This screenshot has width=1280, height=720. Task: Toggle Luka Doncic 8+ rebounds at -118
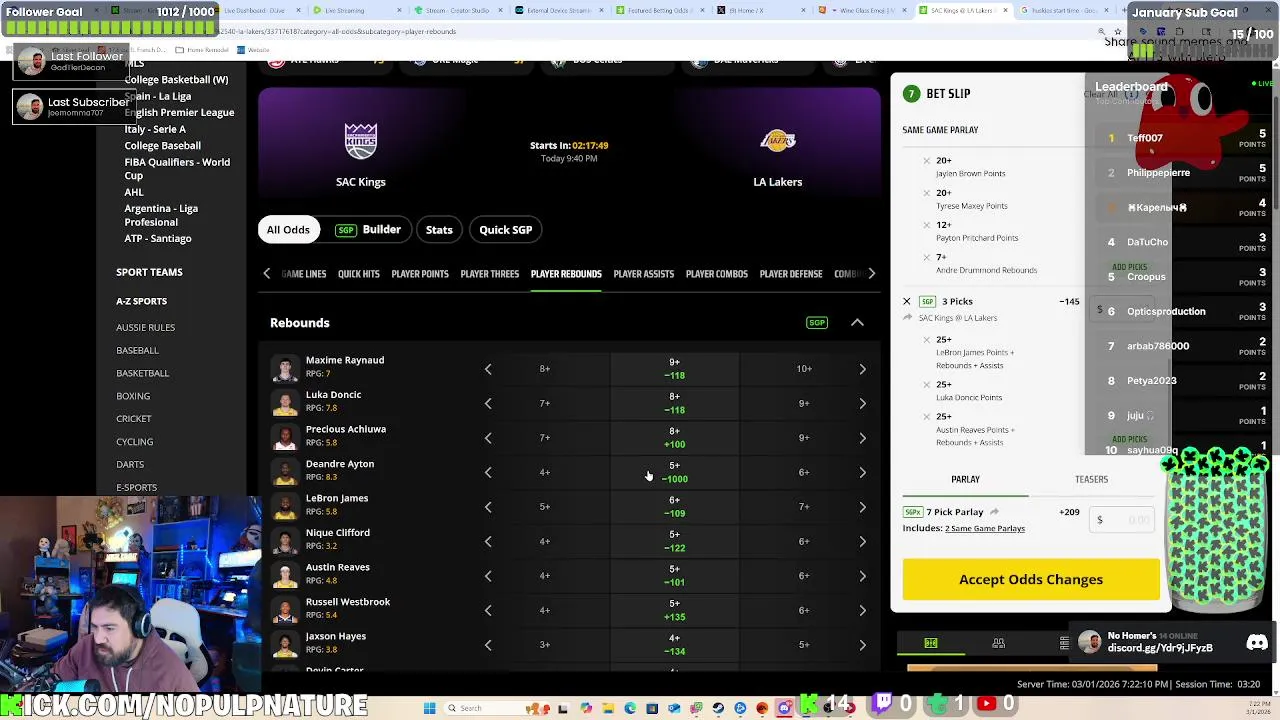[x=674, y=403]
